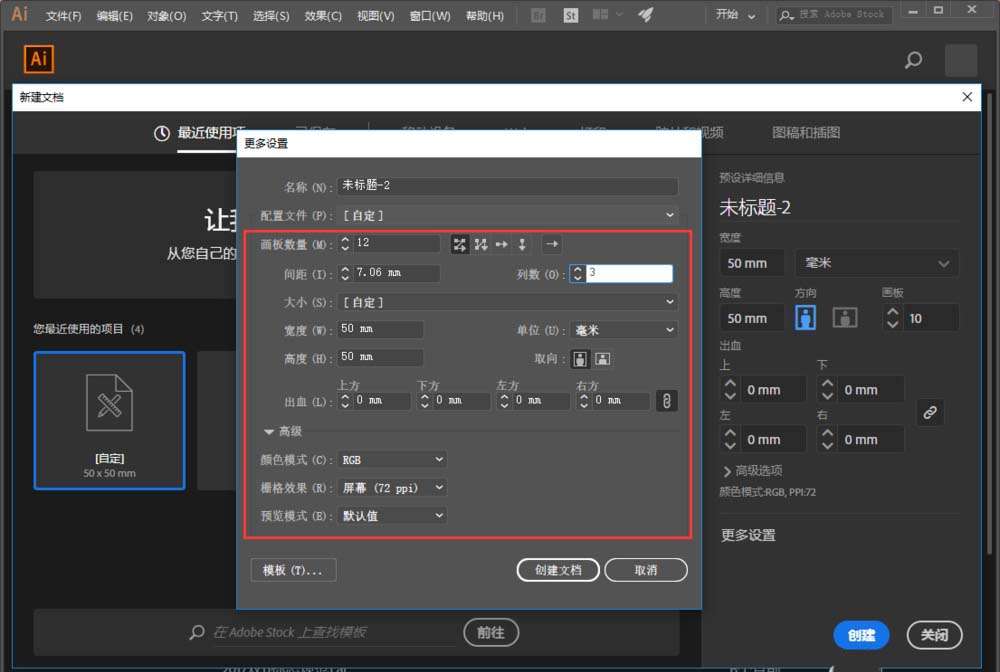Image resolution: width=1000 pixels, height=672 pixels.
Task: Open the 大小 size dropdown
Action: [x=508, y=302]
